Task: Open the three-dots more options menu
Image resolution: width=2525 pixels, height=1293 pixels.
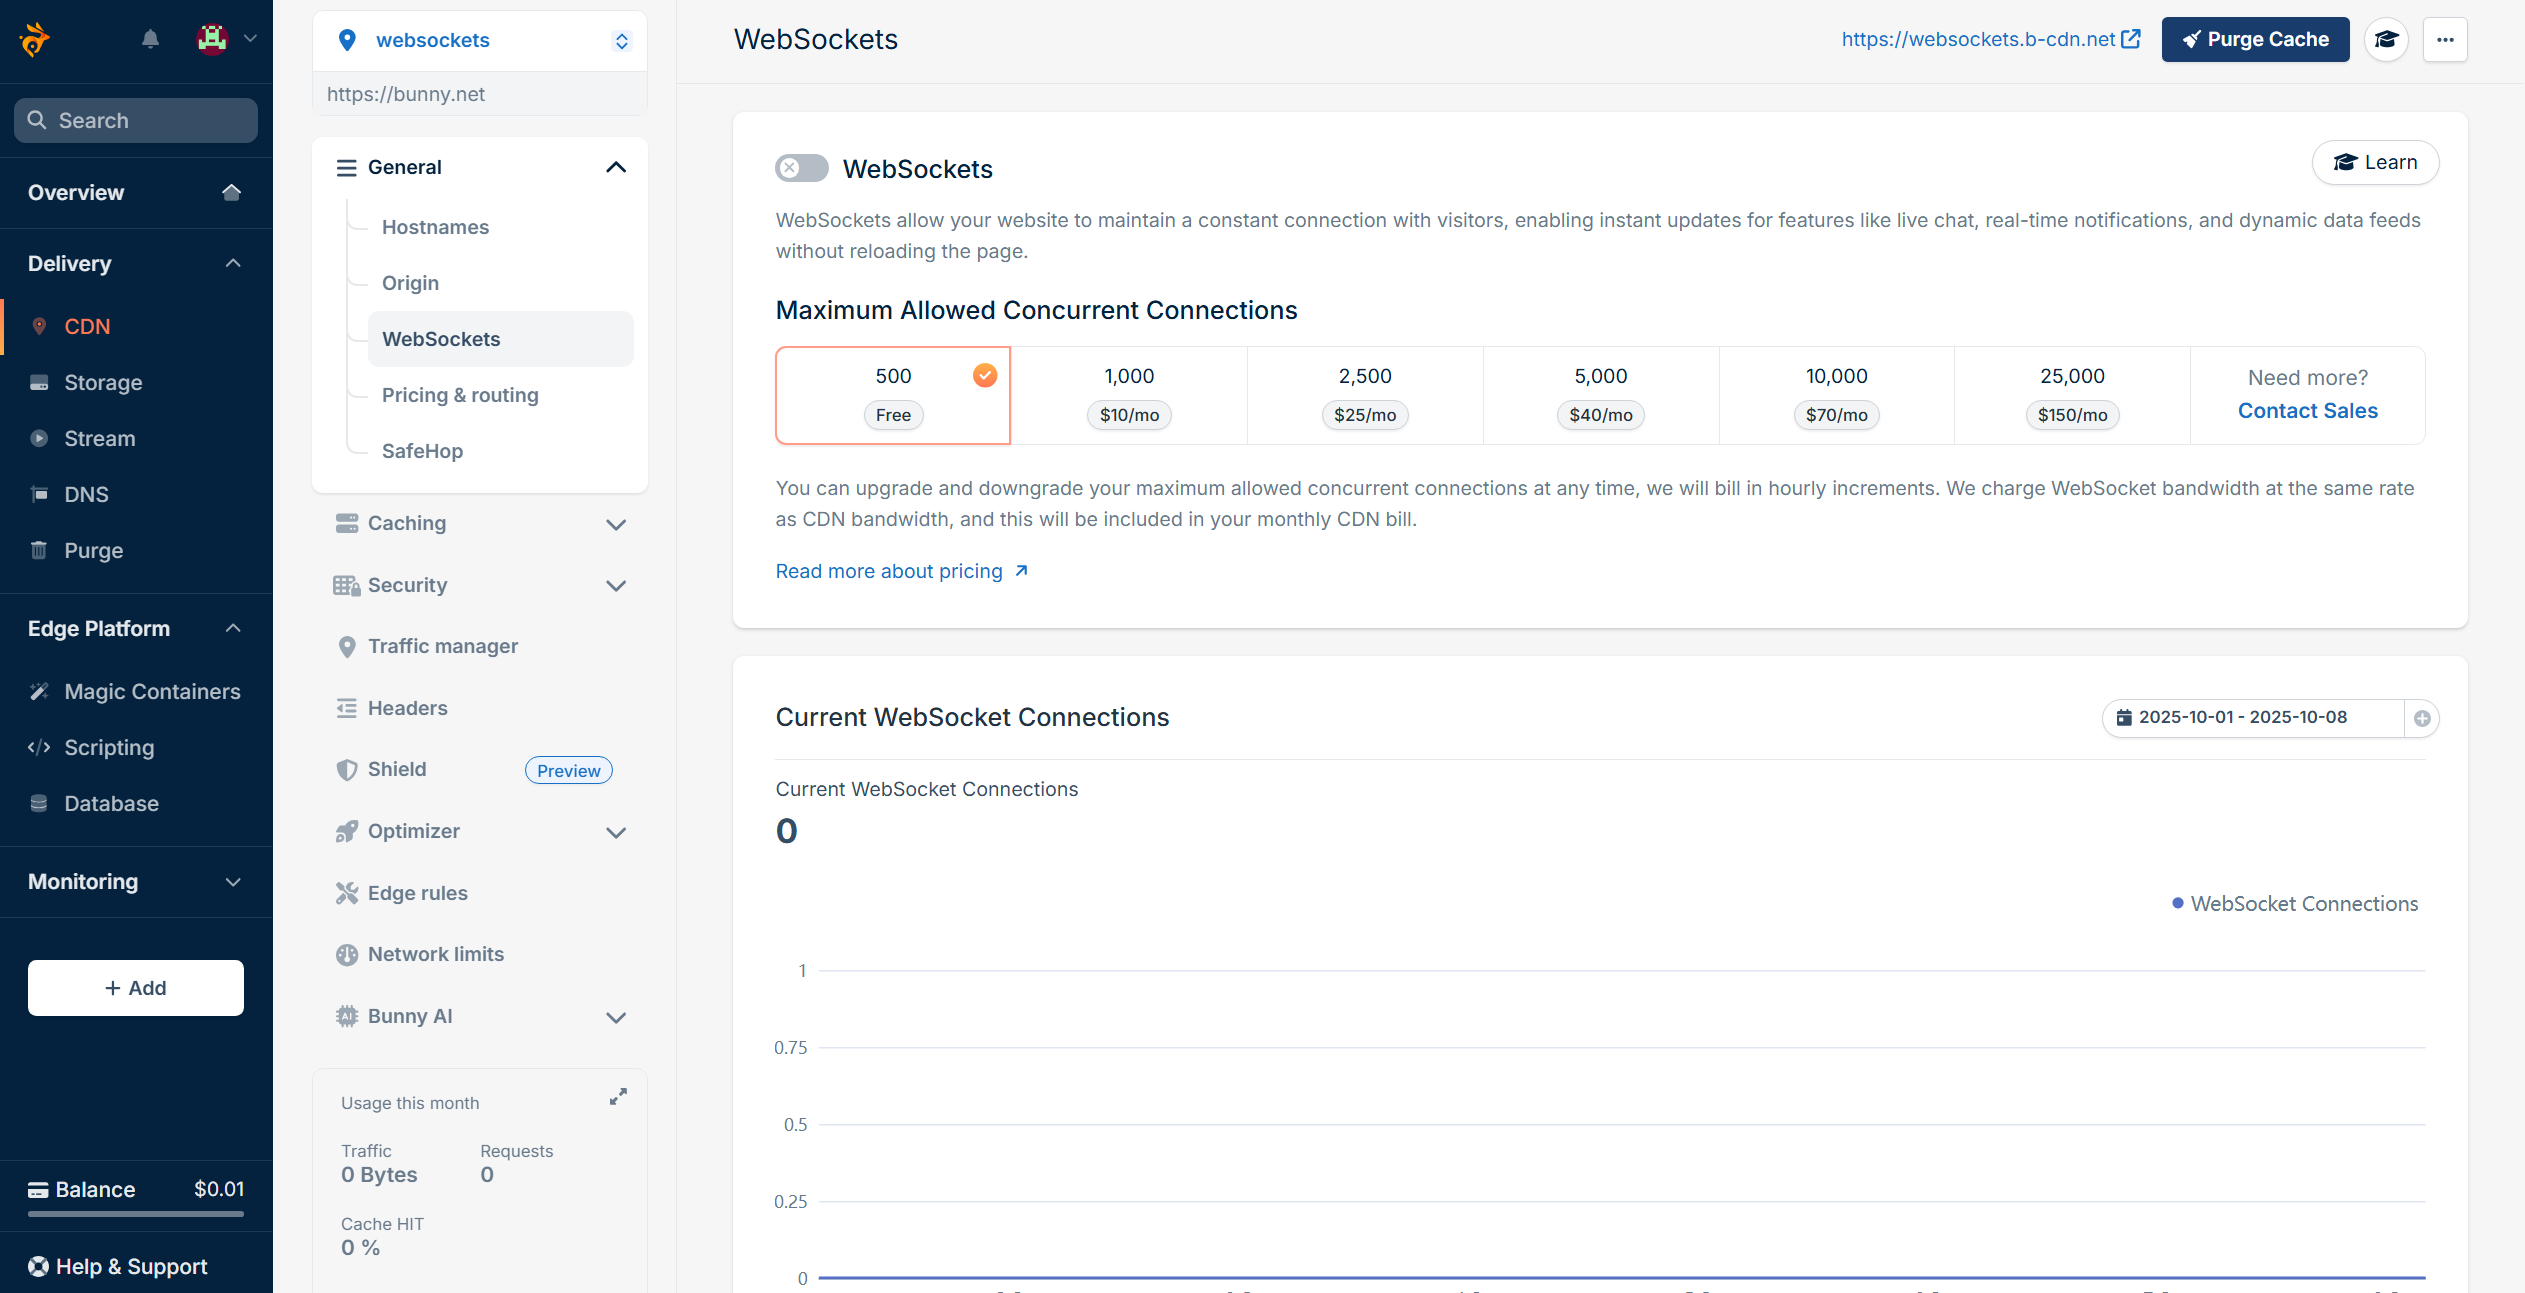Action: 2445,40
